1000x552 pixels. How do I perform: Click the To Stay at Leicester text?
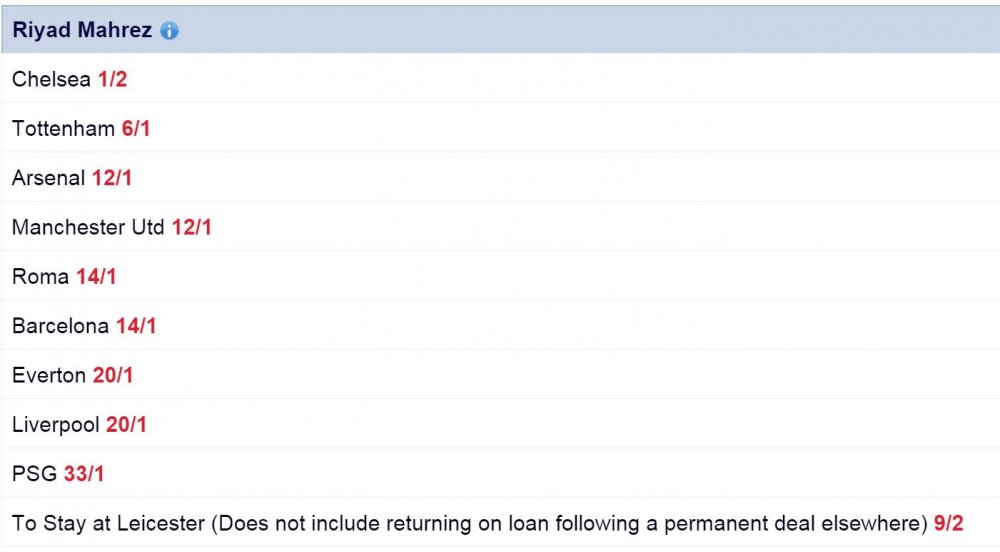[108, 523]
